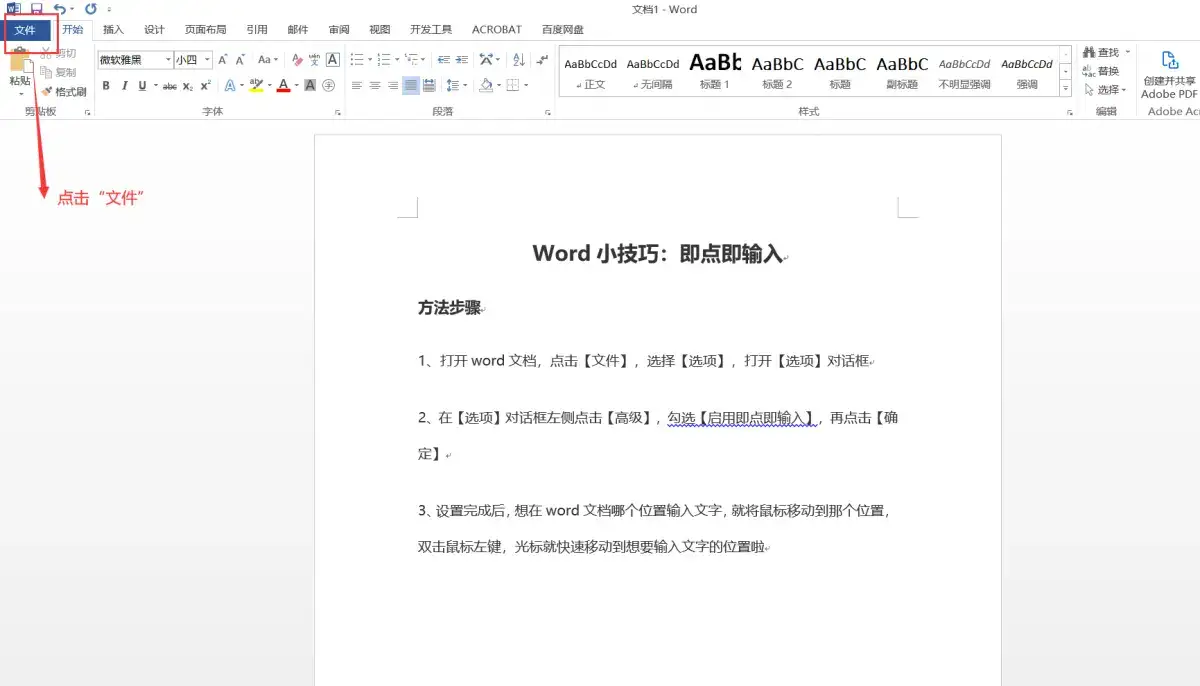Switch to the 插入 ribbon tab
Image resolution: width=1200 pixels, height=686 pixels.
113,29
